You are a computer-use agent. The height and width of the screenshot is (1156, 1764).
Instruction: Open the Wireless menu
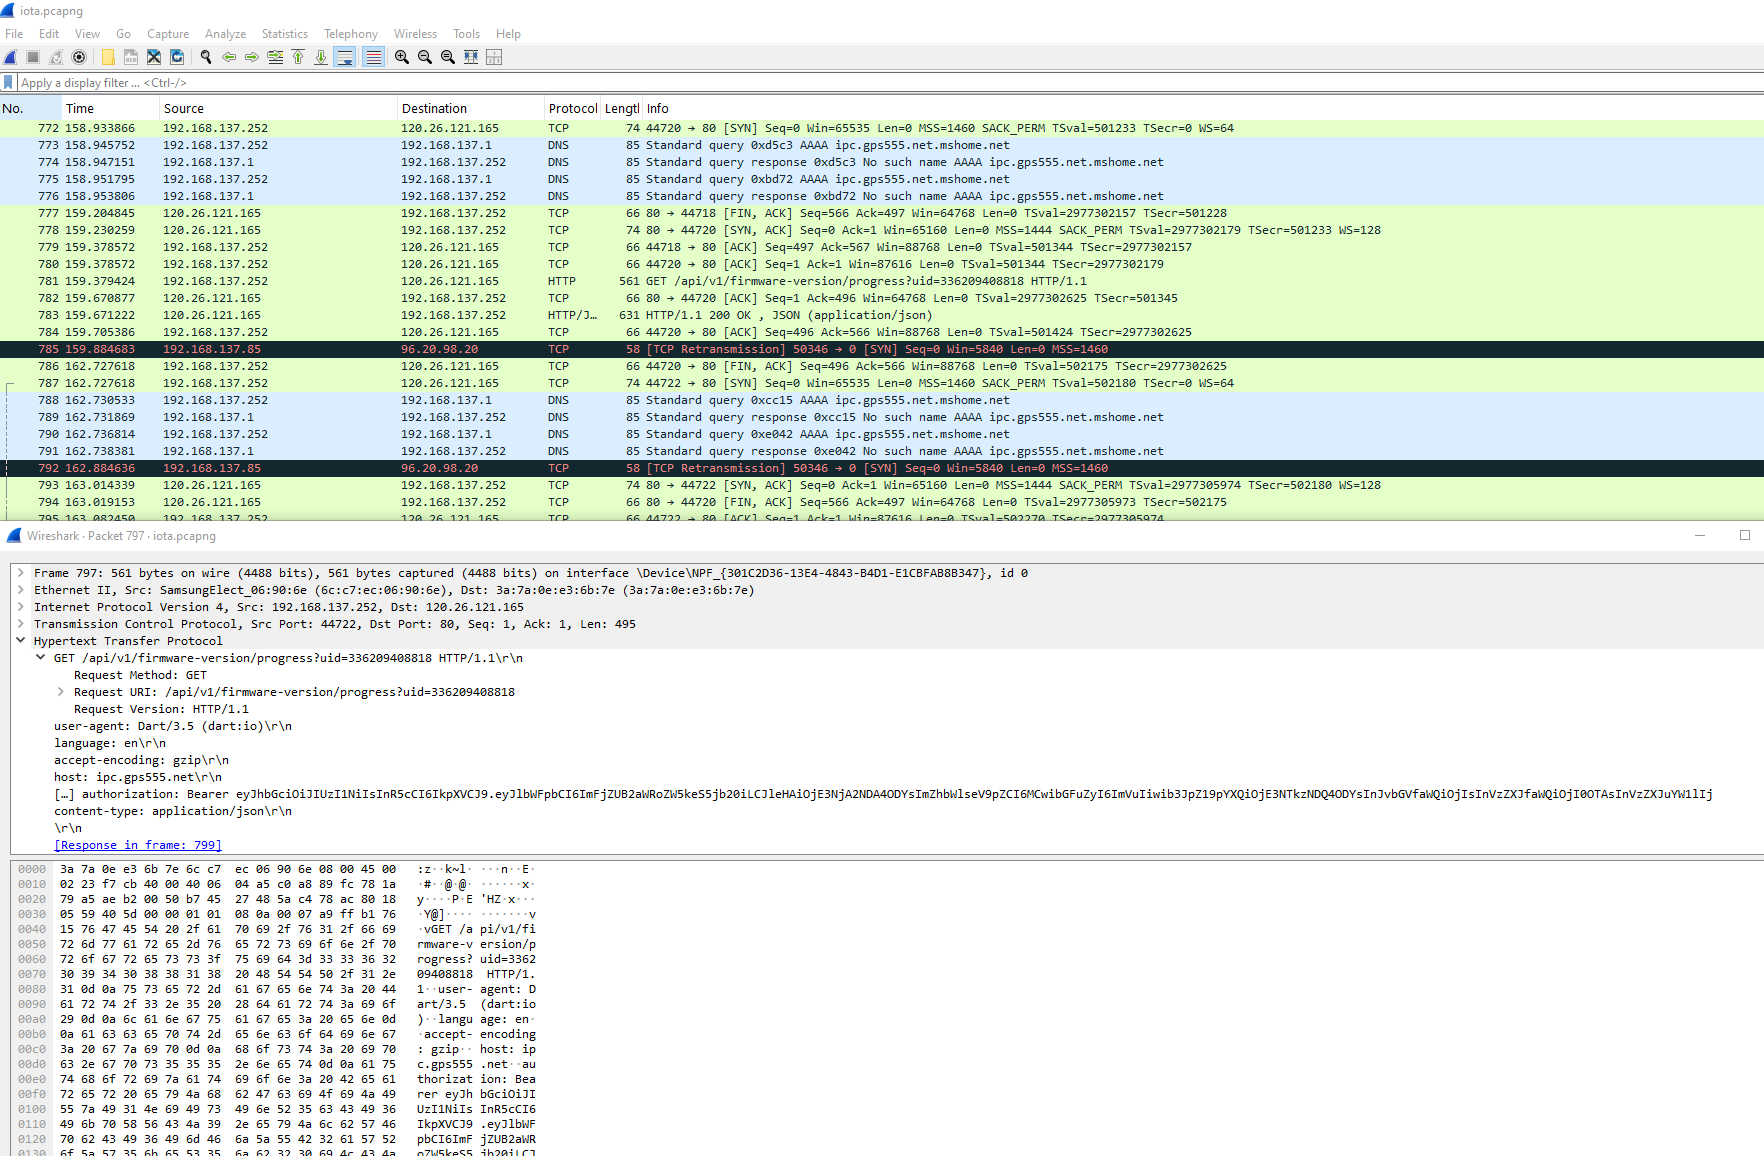point(415,34)
